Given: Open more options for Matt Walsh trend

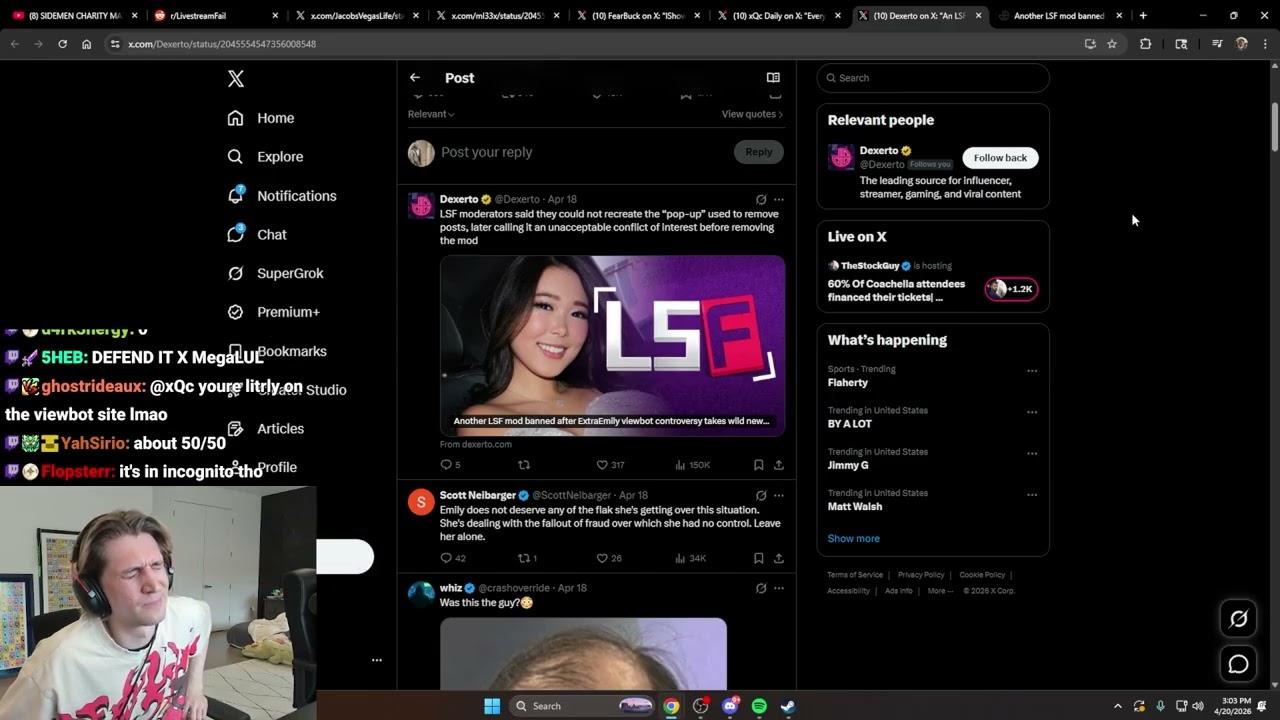Looking at the screenshot, I should click(x=1032, y=495).
